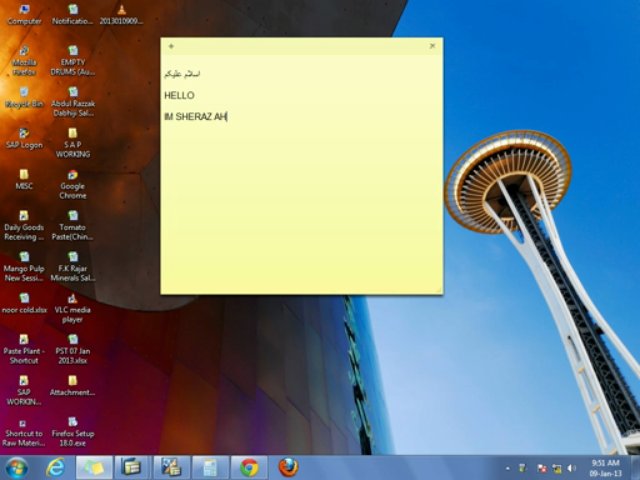Select the Recycle Bin desktop icon
Image resolution: width=640 pixels, height=480 pixels.
pos(24,96)
